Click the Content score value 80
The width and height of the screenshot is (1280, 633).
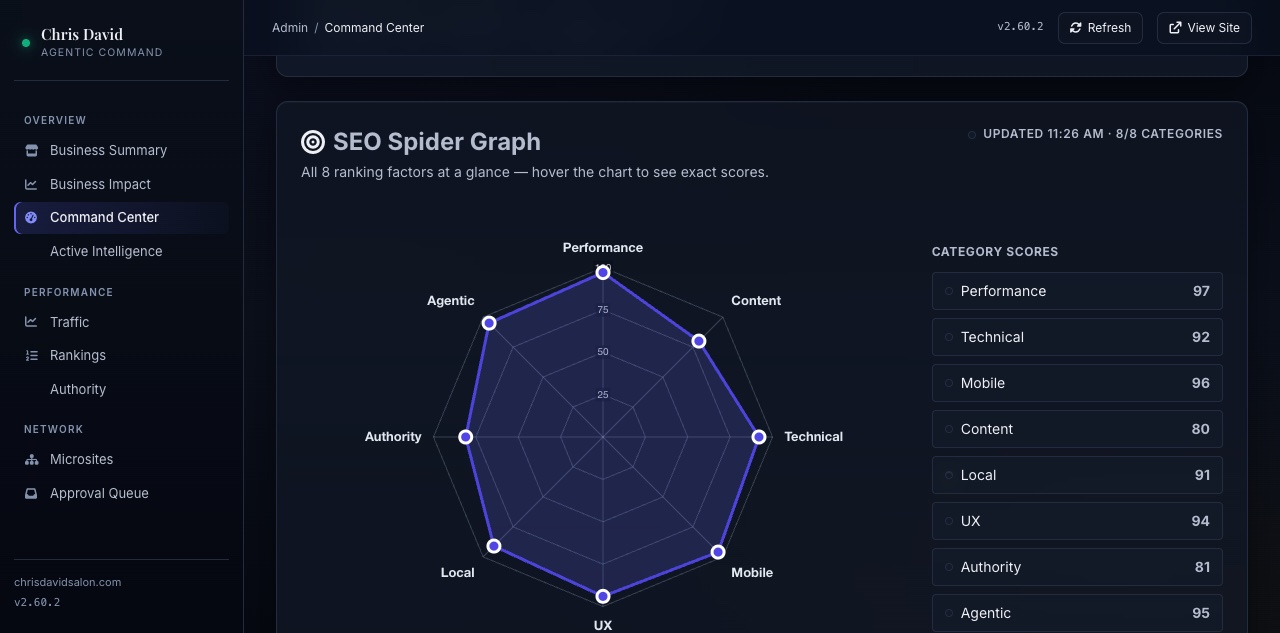[1200, 429]
